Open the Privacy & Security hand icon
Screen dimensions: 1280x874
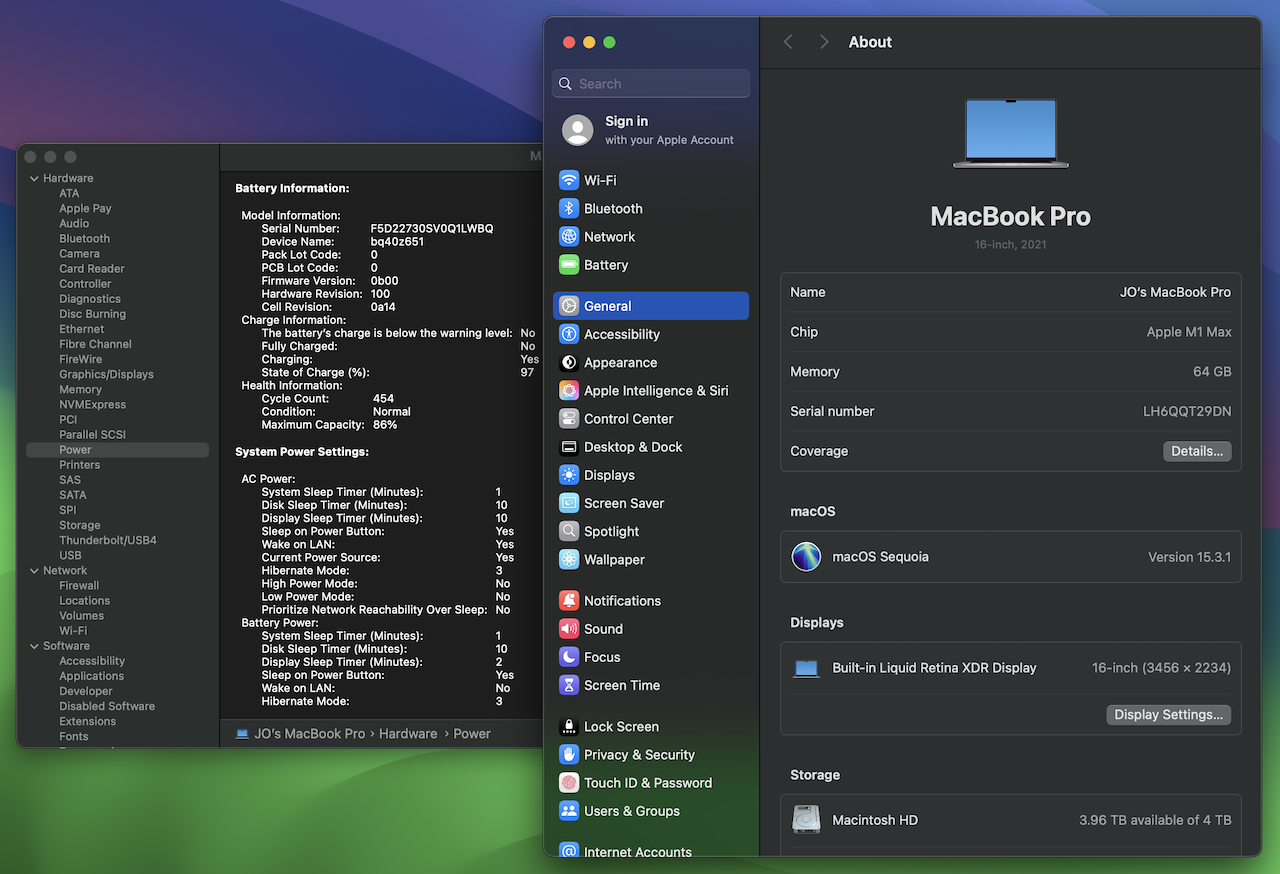(569, 754)
